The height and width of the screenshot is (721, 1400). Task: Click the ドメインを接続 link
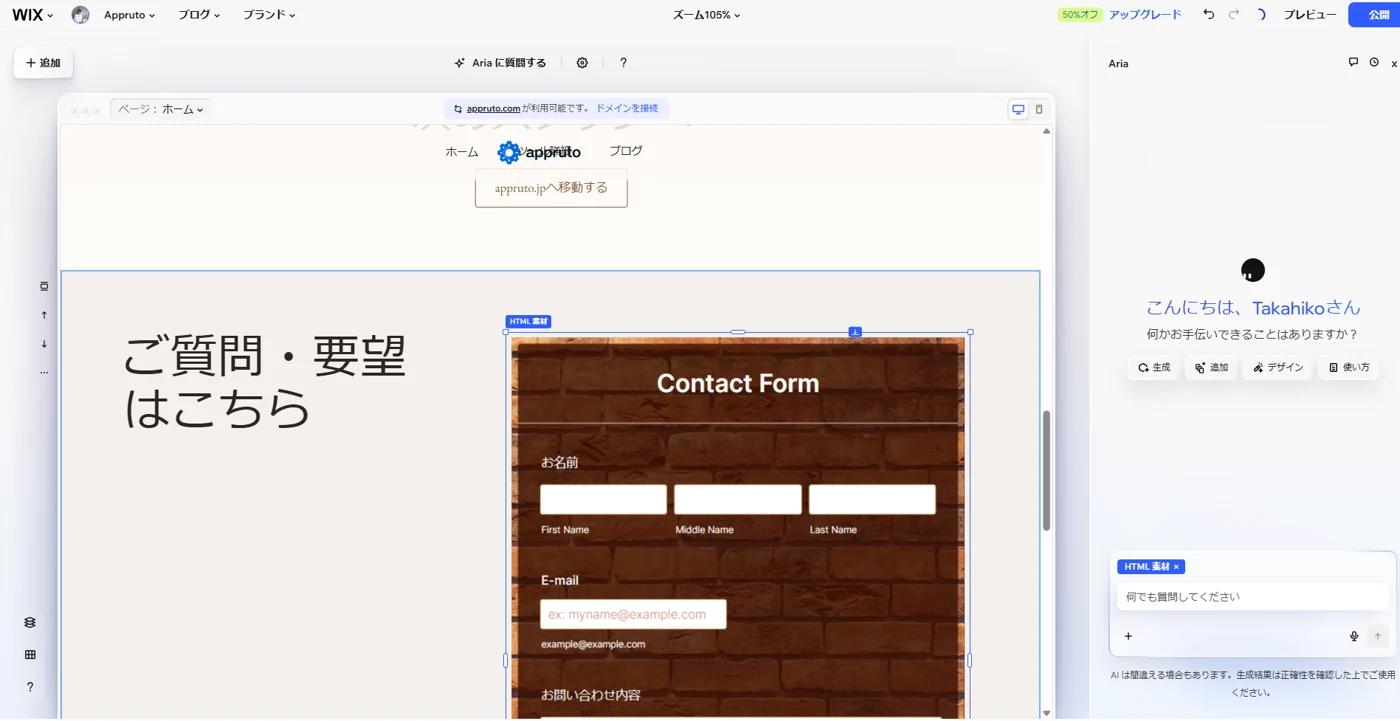pos(627,108)
